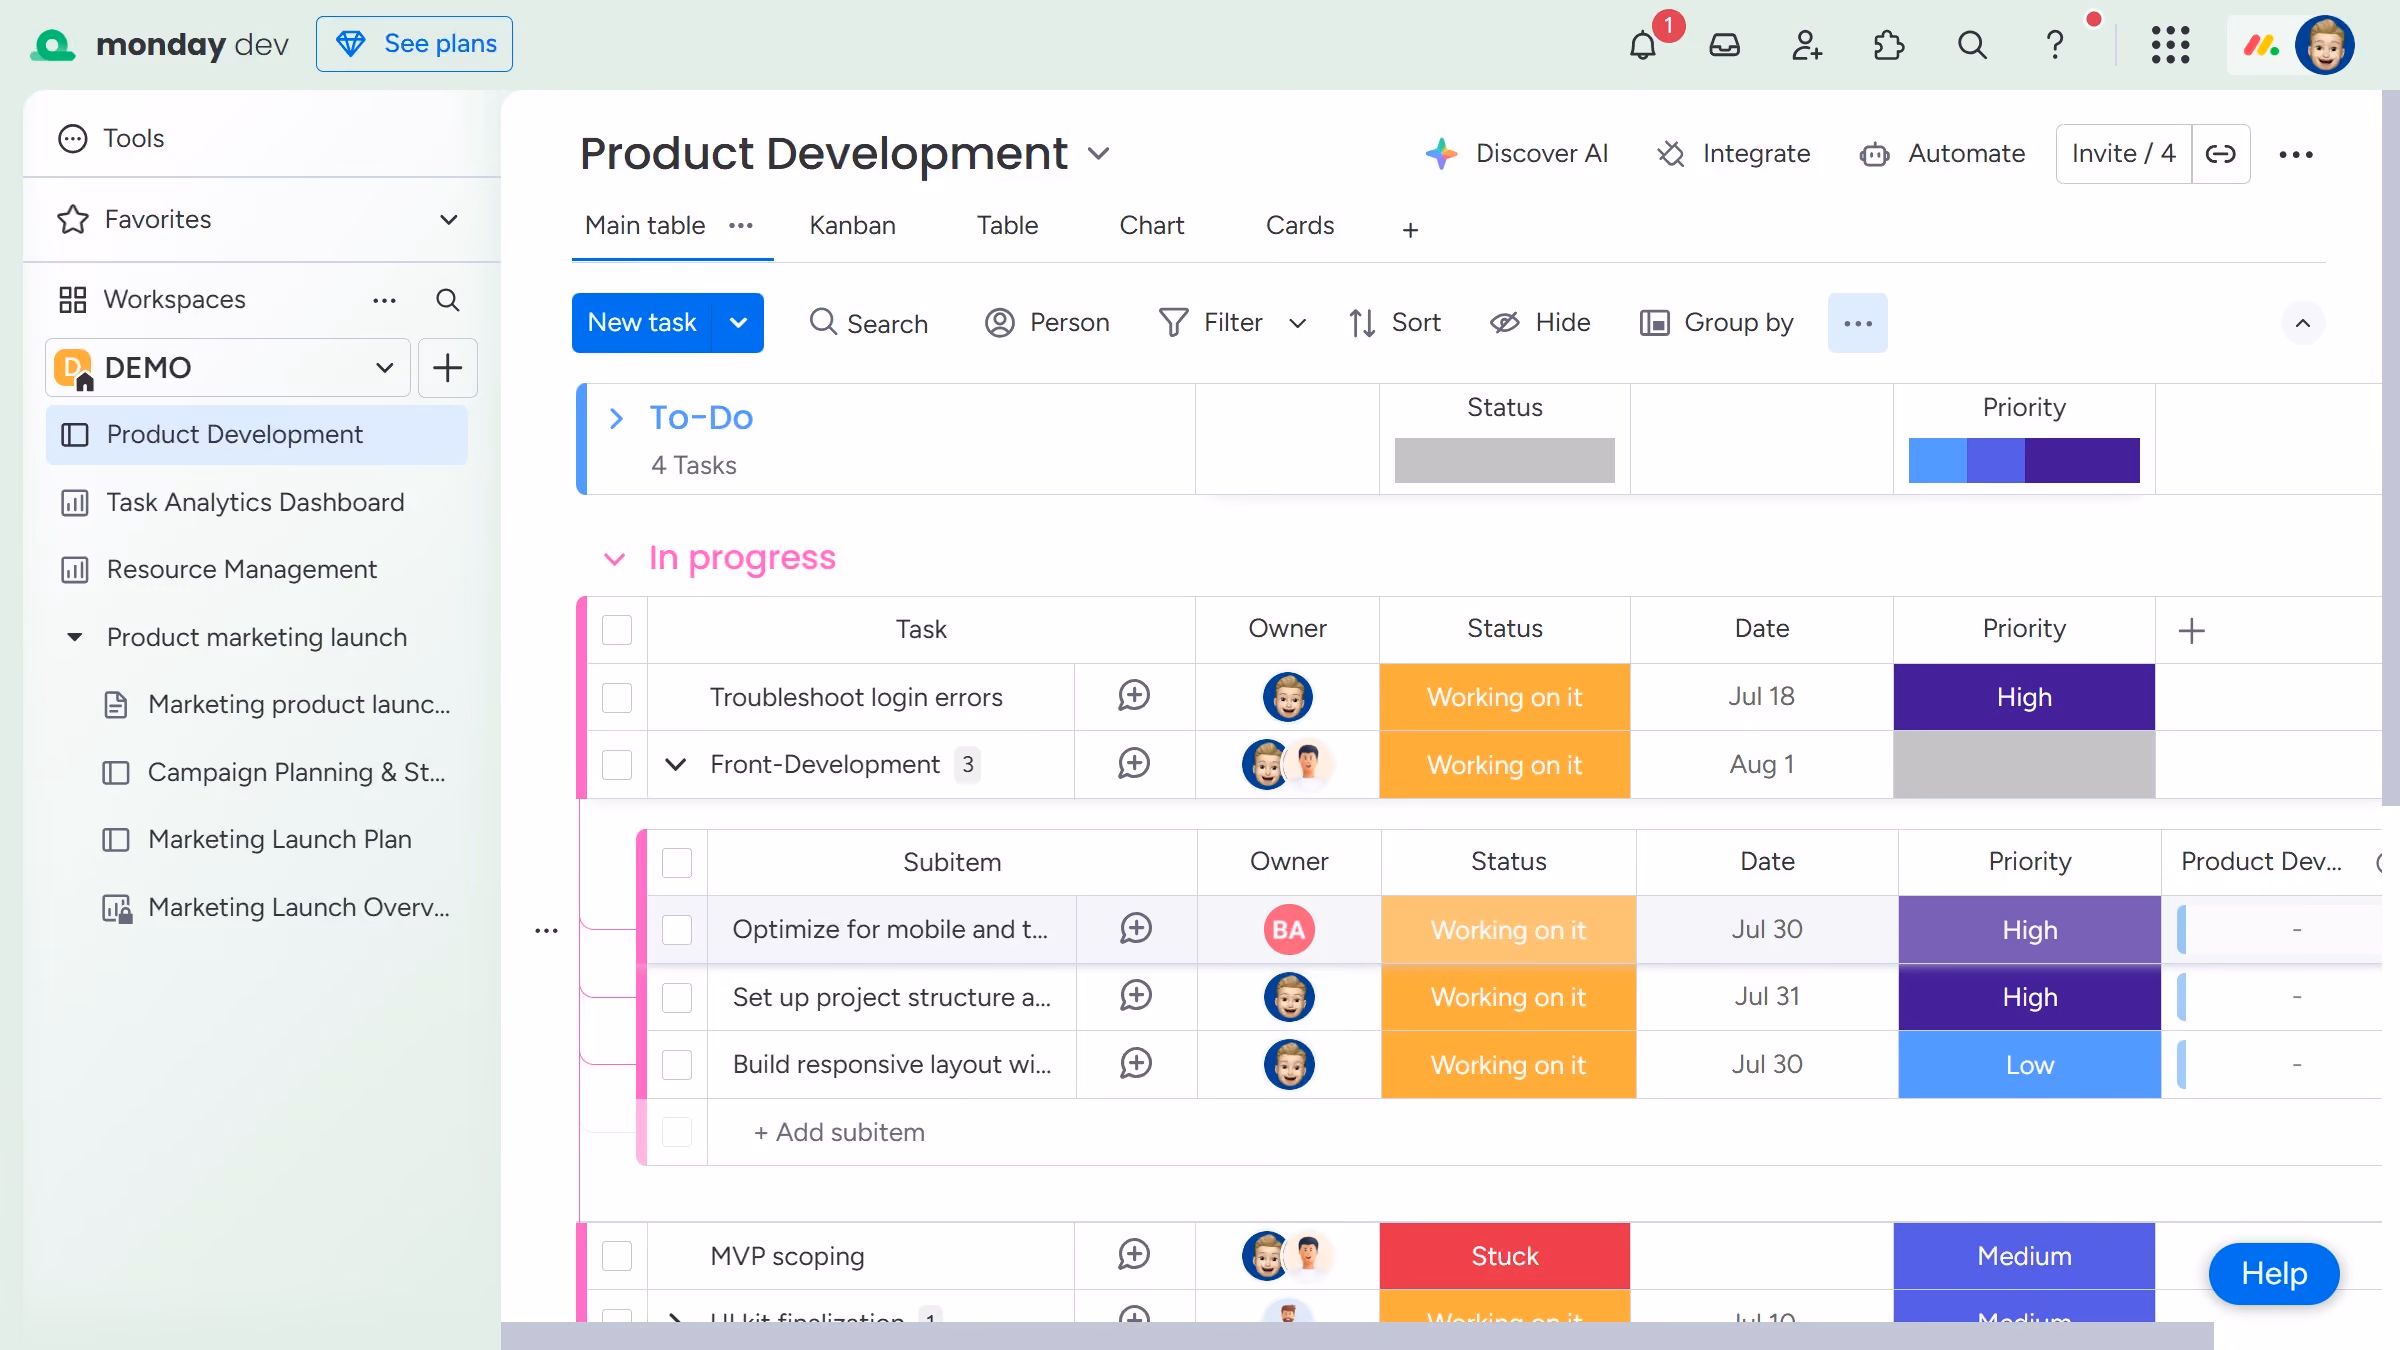Image resolution: width=2400 pixels, height=1350 pixels.
Task: Change High priority on Troubleshoot login errors
Action: pos(2024,697)
